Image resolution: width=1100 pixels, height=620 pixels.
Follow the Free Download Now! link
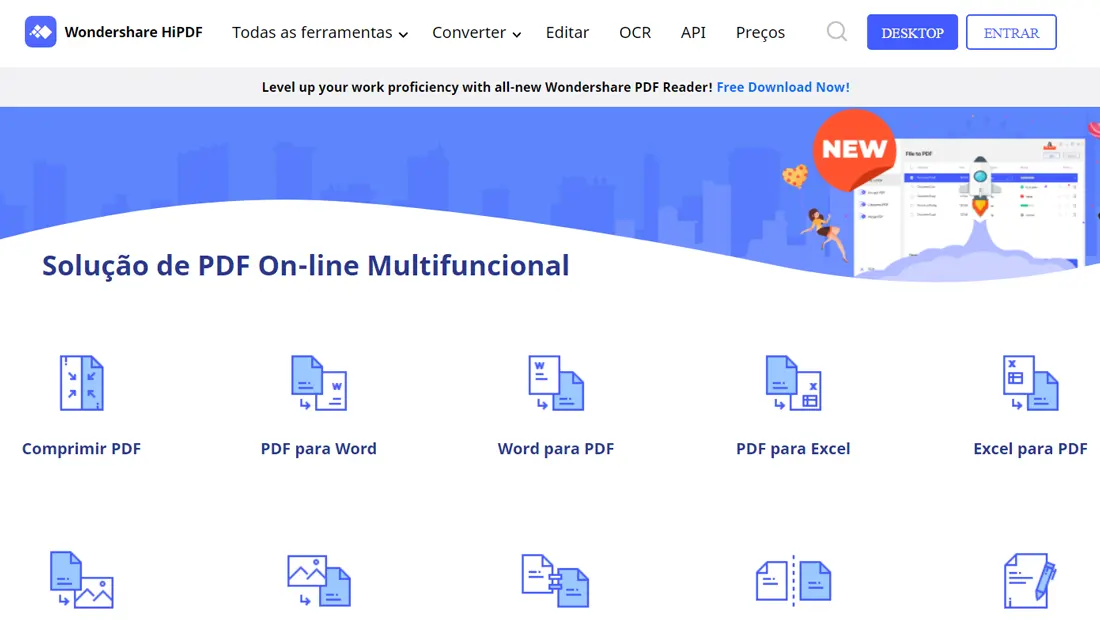click(783, 87)
